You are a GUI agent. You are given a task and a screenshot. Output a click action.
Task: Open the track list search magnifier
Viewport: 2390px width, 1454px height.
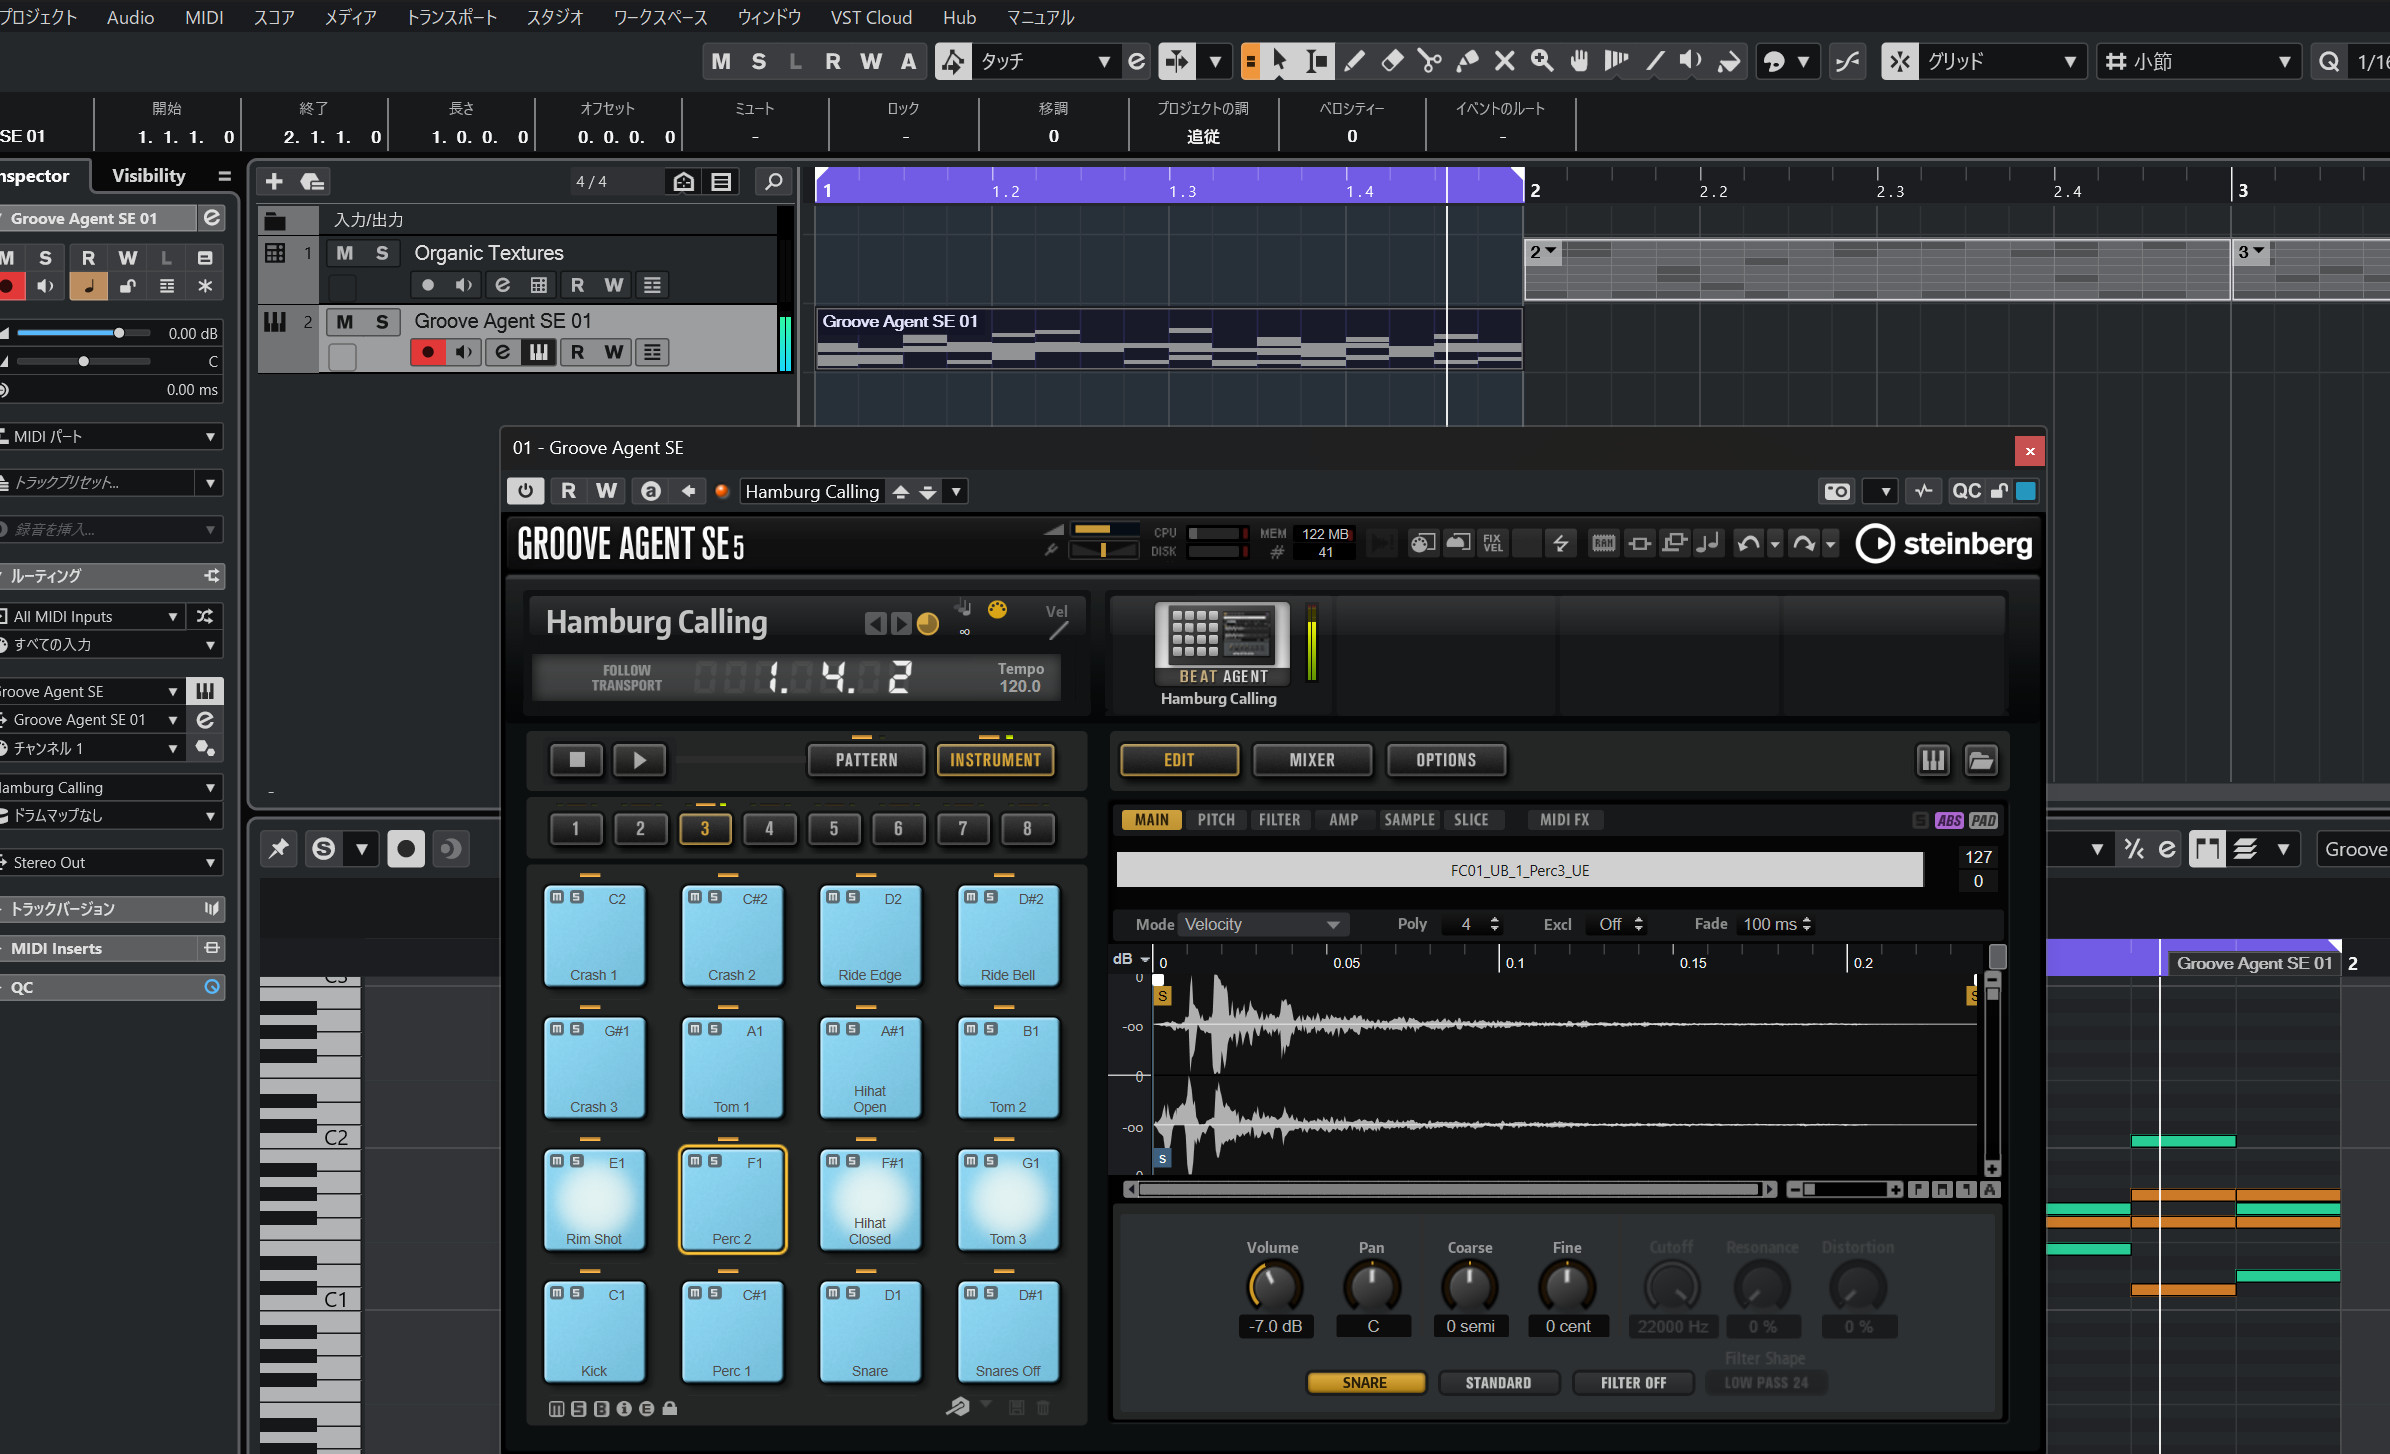773,181
